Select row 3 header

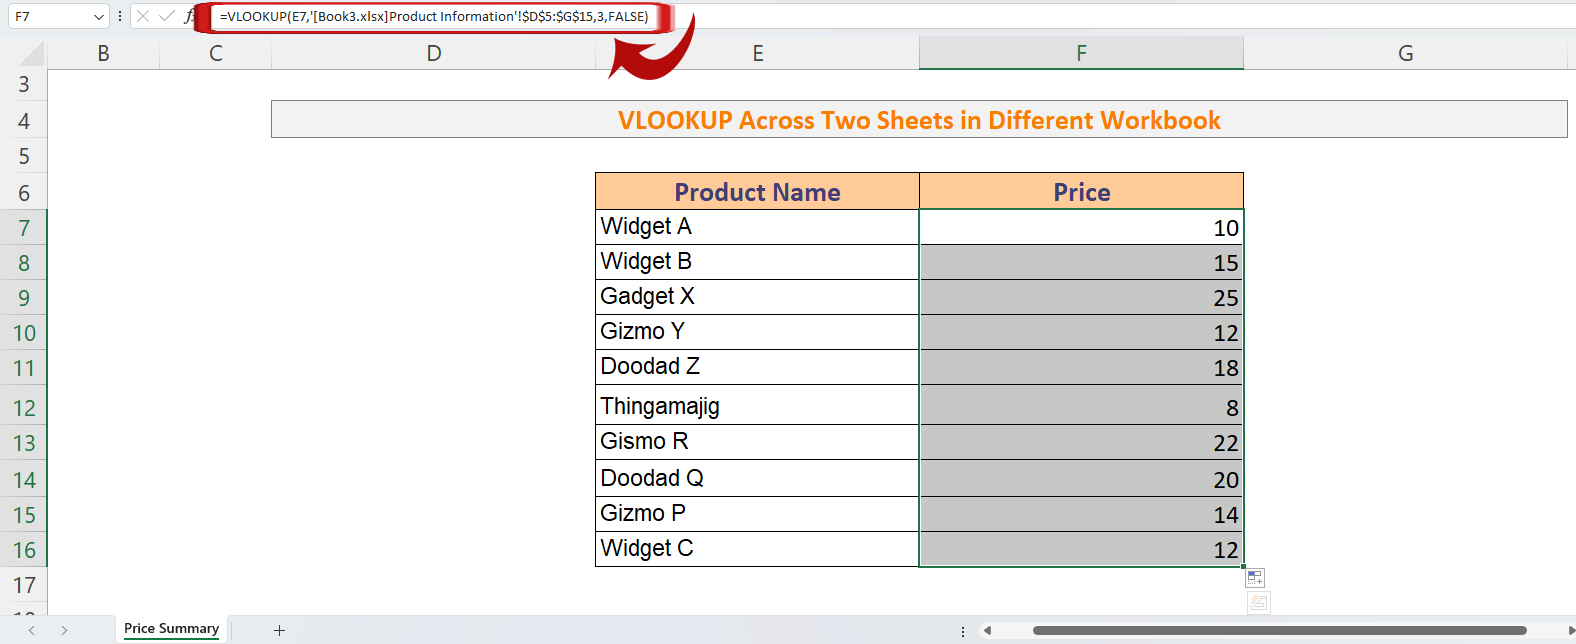coord(24,85)
